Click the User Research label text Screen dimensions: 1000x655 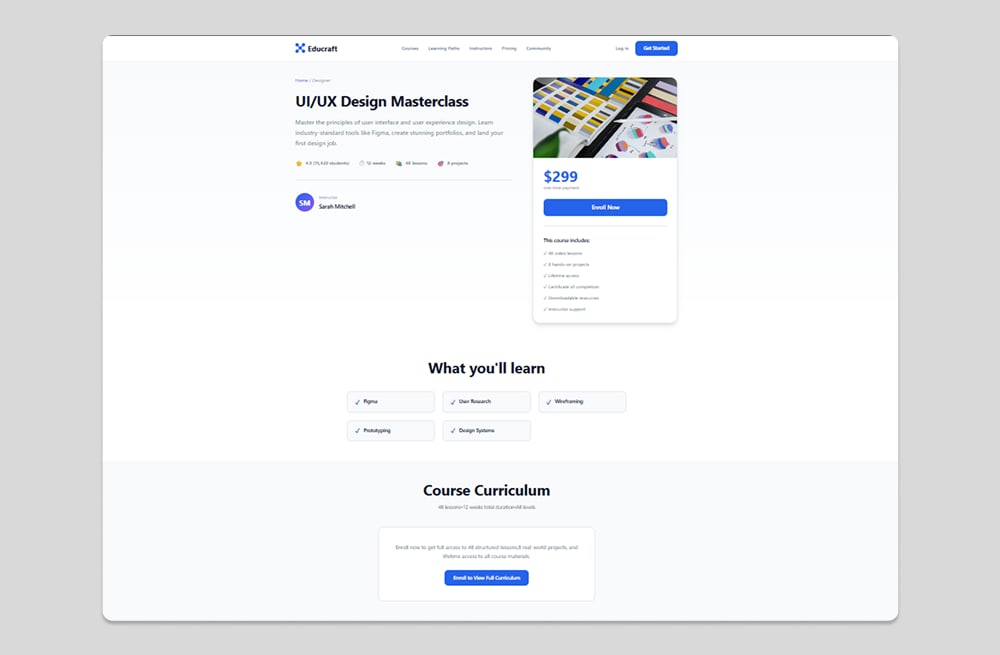(475, 402)
